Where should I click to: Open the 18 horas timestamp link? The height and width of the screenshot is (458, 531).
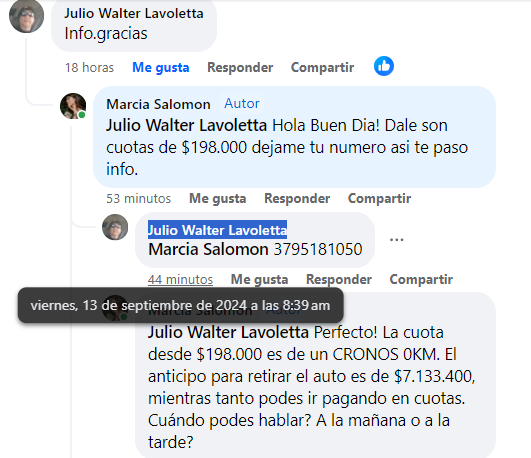[89, 67]
